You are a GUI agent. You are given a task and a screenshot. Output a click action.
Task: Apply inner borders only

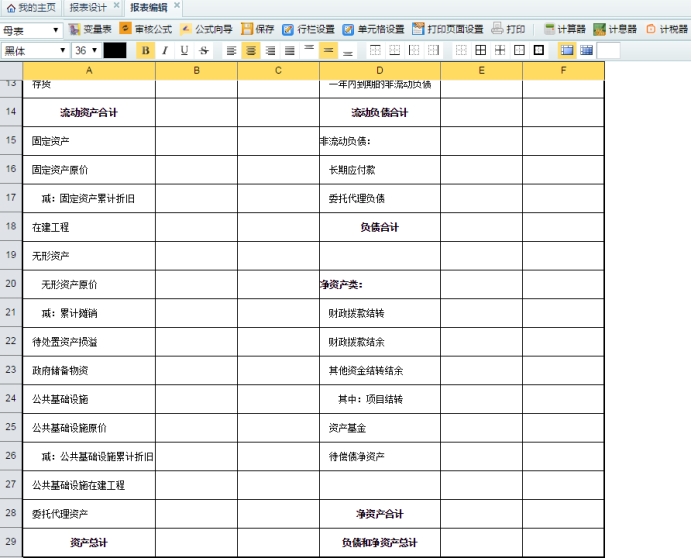[x=500, y=51]
